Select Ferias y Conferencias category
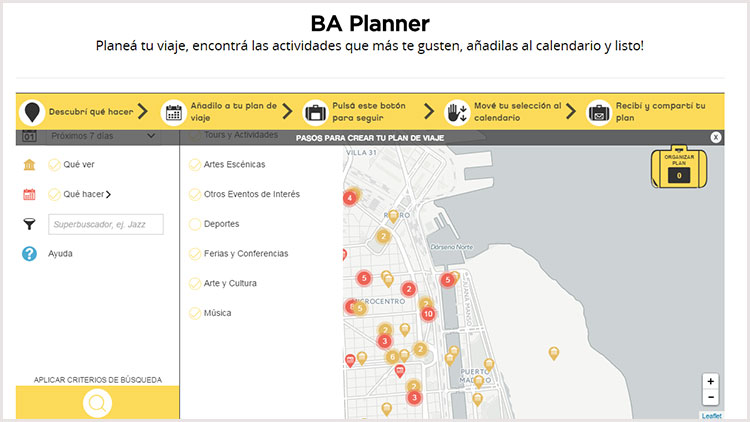Screen dimensions: 750x422 tap(195, 254)
